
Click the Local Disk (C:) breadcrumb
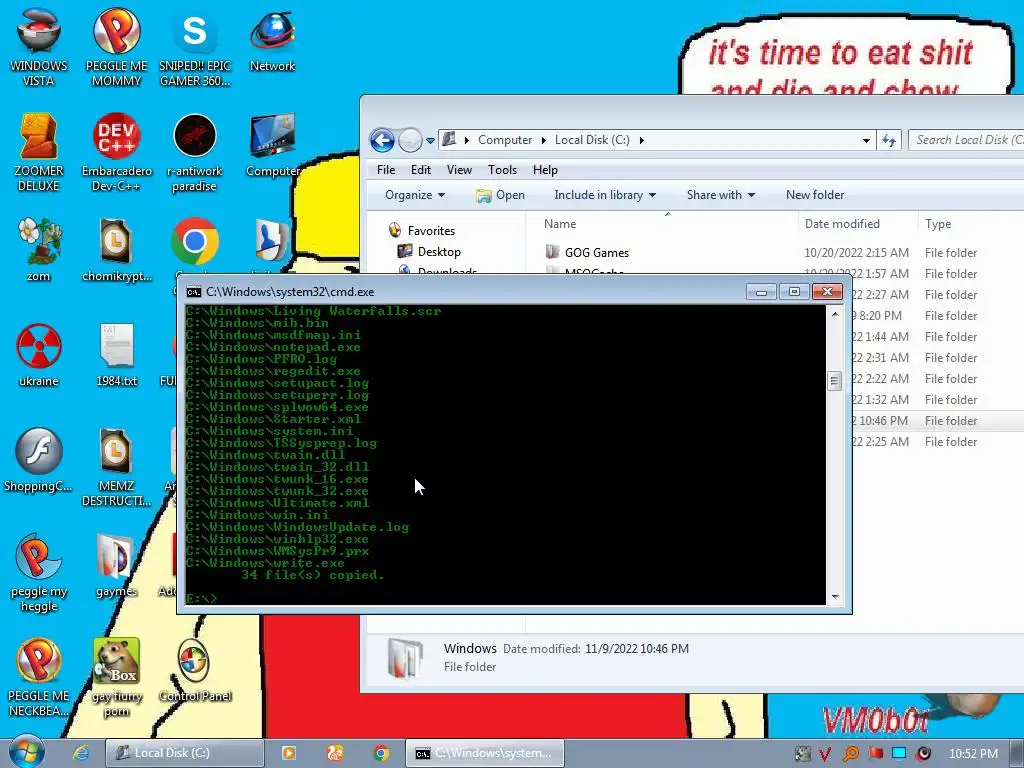click(x=592, y=140)
